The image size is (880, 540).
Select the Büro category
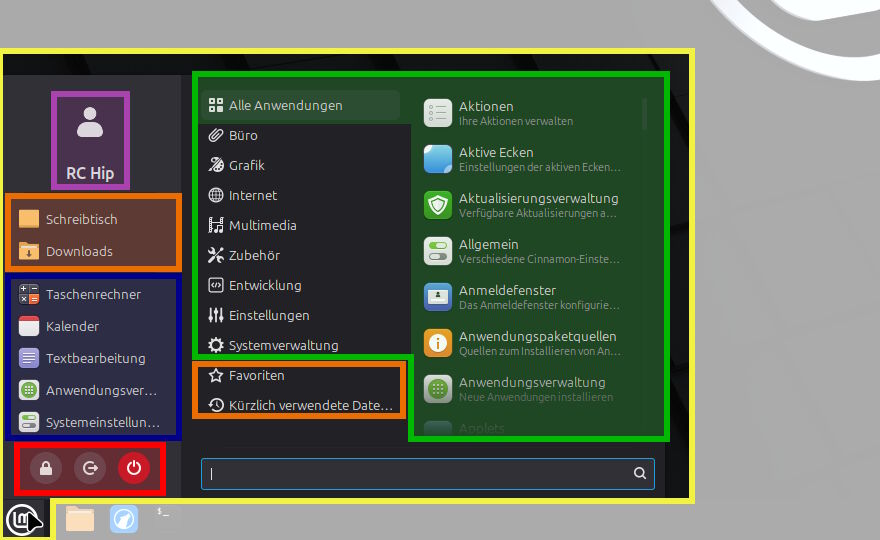(303, 135)
